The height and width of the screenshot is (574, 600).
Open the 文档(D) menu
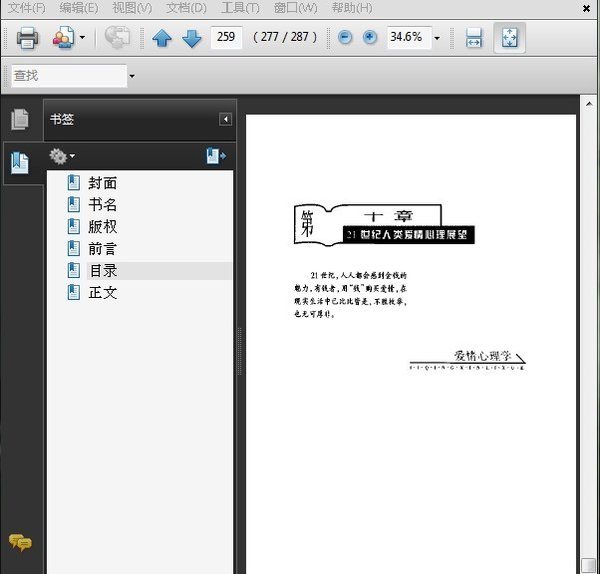click(x=186, y=8)
